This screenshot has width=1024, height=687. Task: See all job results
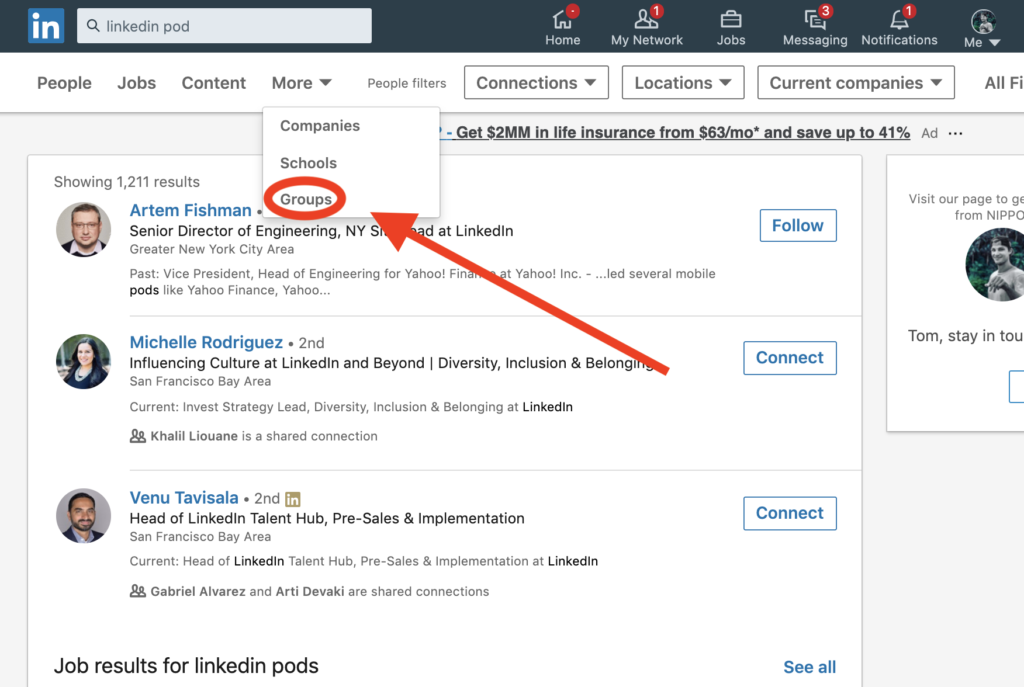click(x=809, y=667)
